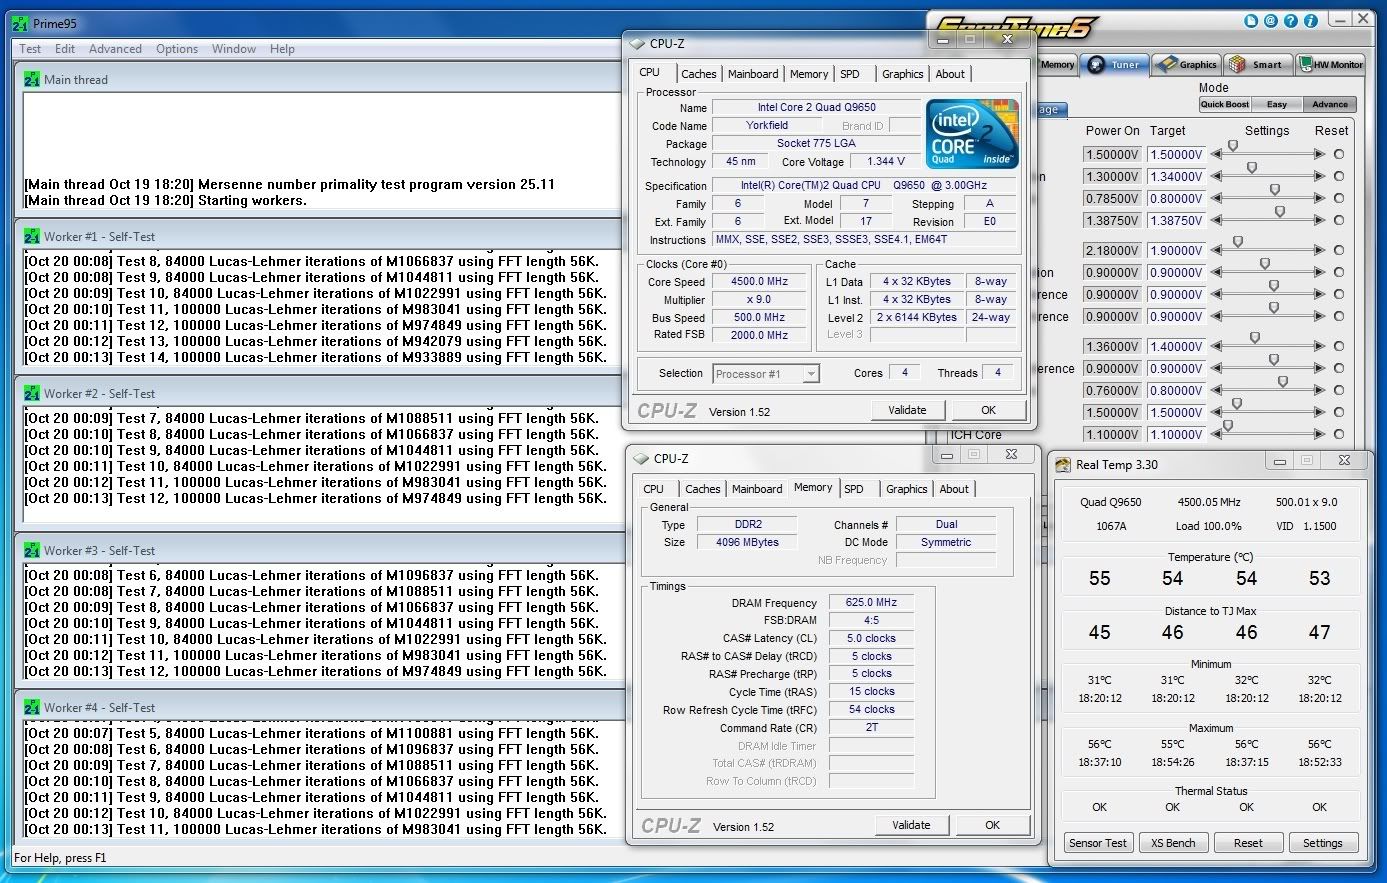
Task: Click the Core Speed 4500.0 MHz value
Action: click(x=760, y=282)
